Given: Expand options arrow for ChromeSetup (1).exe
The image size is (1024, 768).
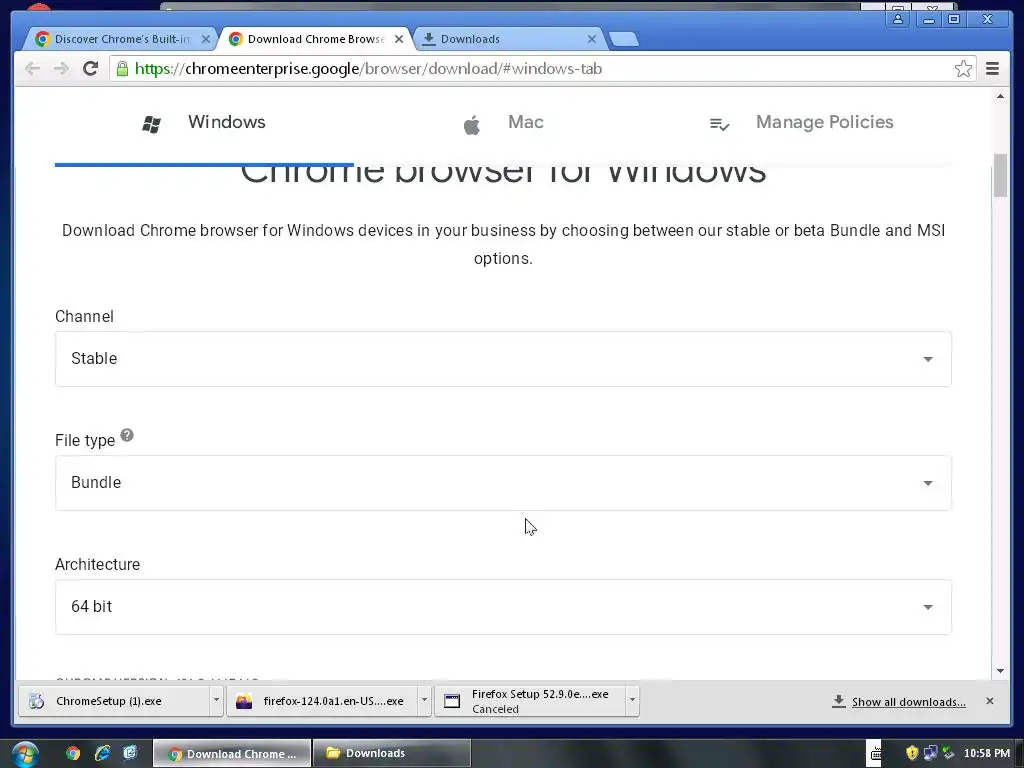Looking at the screenshot, I should tap(216, 701).
